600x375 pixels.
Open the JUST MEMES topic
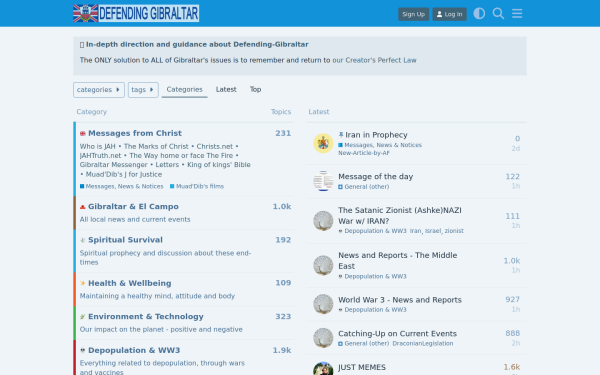point(362,367)
